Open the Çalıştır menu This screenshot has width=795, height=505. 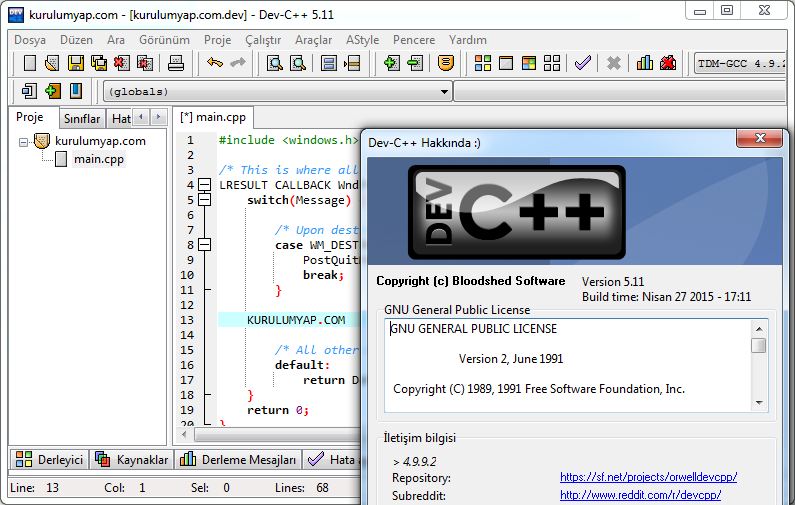pyautogui.click(x=263, y=40)
